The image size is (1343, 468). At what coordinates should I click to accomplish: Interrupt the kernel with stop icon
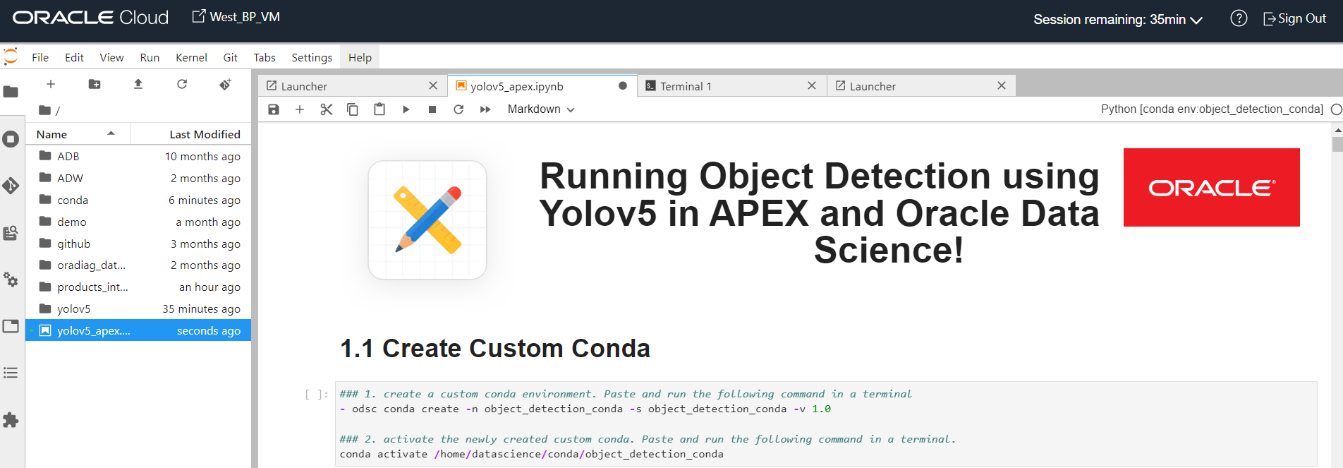432,109
